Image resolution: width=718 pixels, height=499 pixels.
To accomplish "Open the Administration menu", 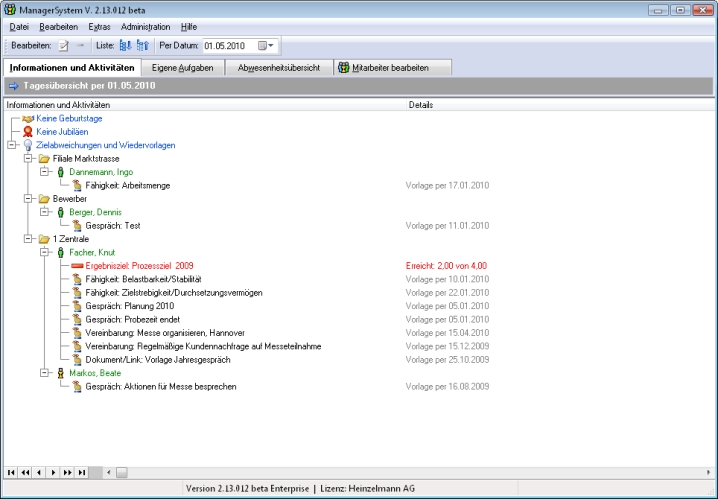I will point(145,26).
